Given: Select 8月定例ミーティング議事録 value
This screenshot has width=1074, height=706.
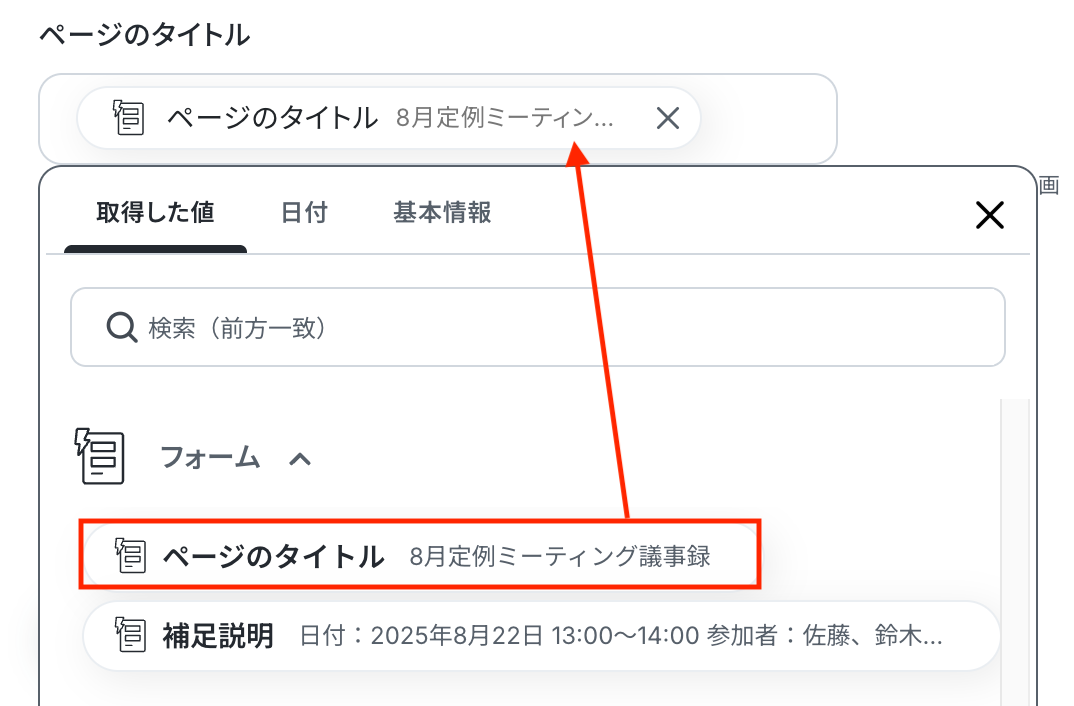Looking at the screenshot, I should [560, 556].
